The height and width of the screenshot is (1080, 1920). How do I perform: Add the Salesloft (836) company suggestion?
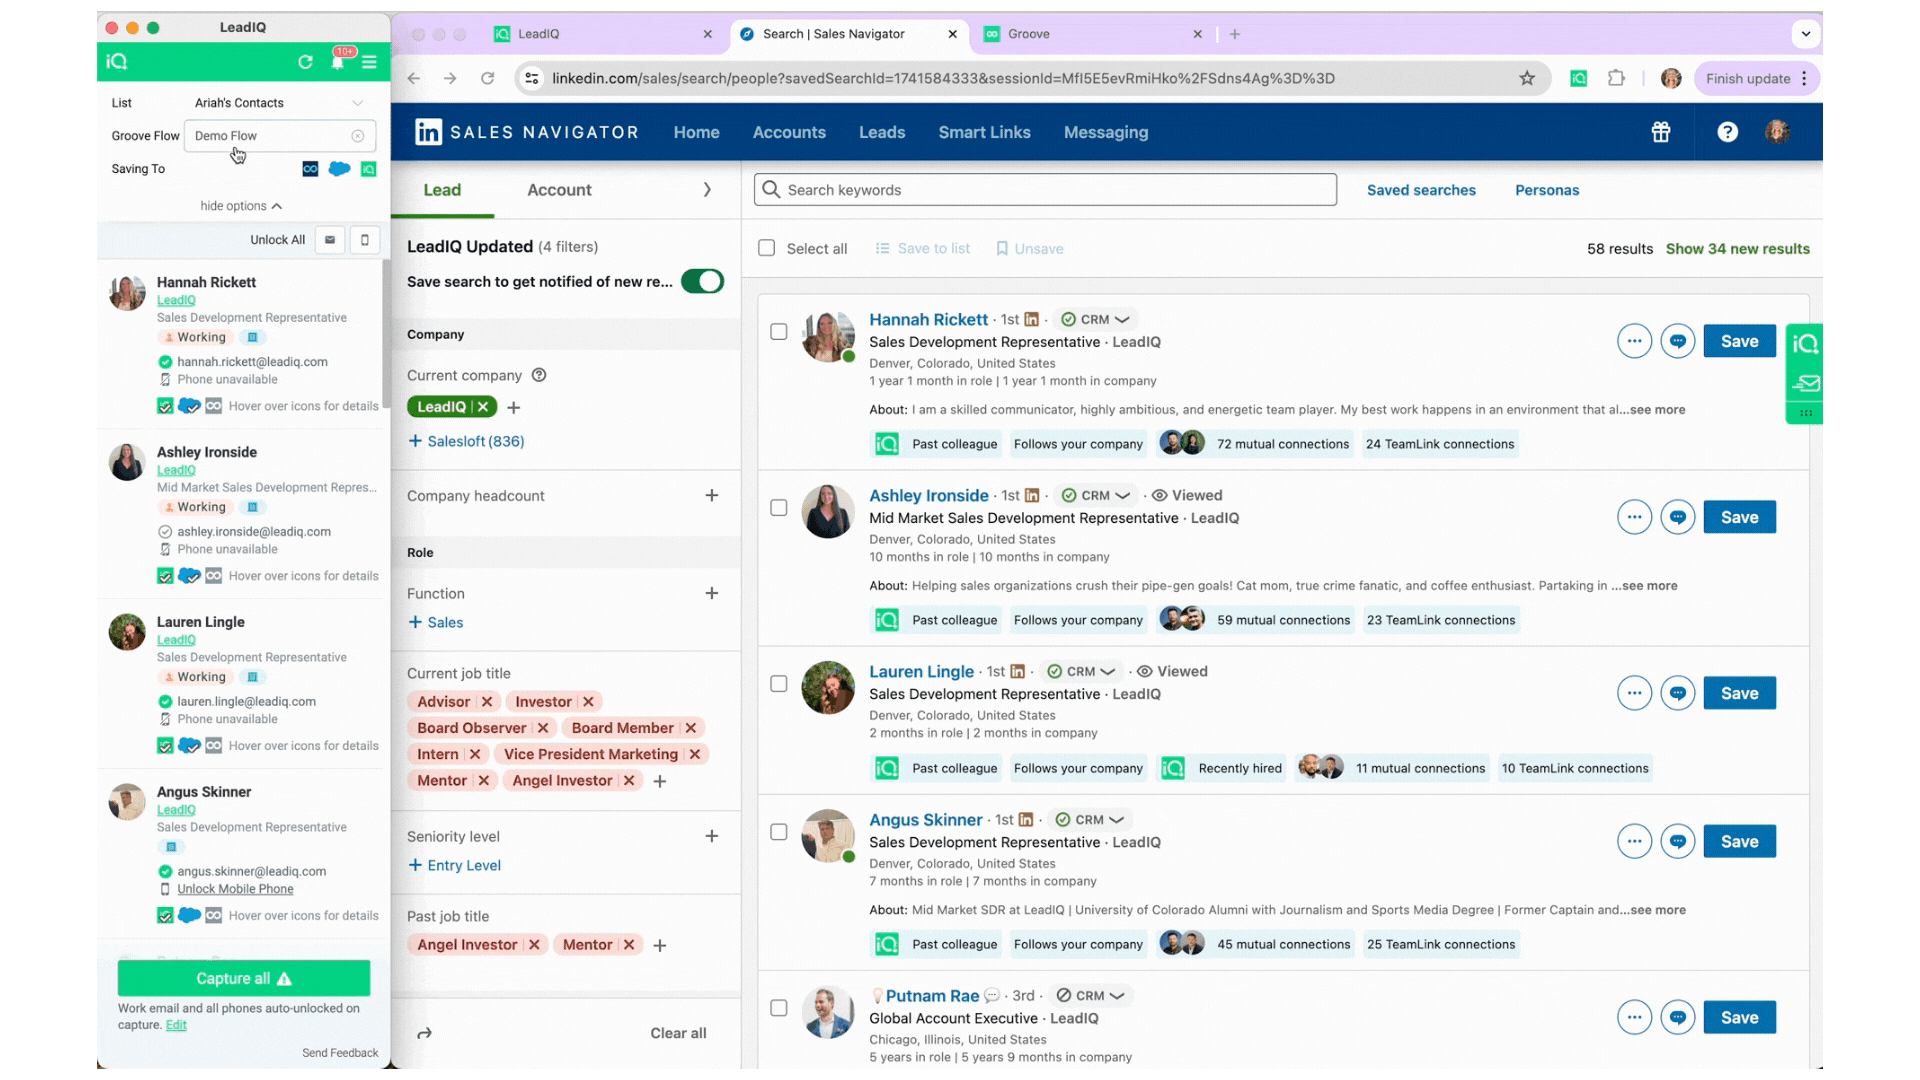pos(466,441)
